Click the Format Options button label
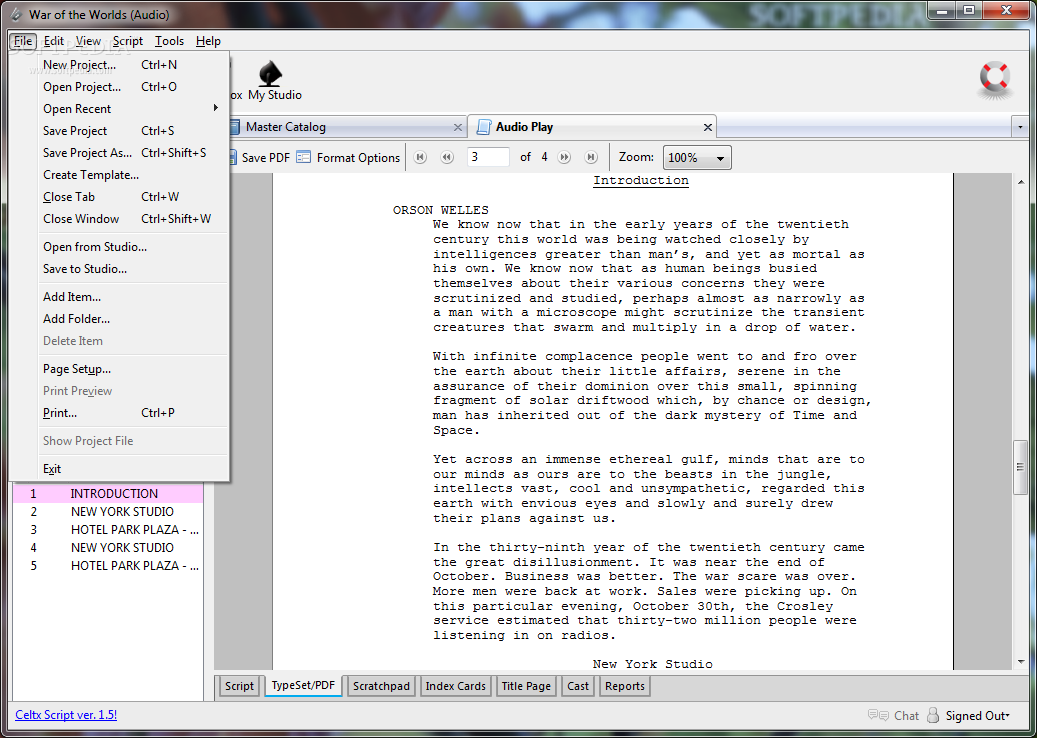Image resolution: width=1037 pixels, height=738 pixels. [x=358, y=158]
